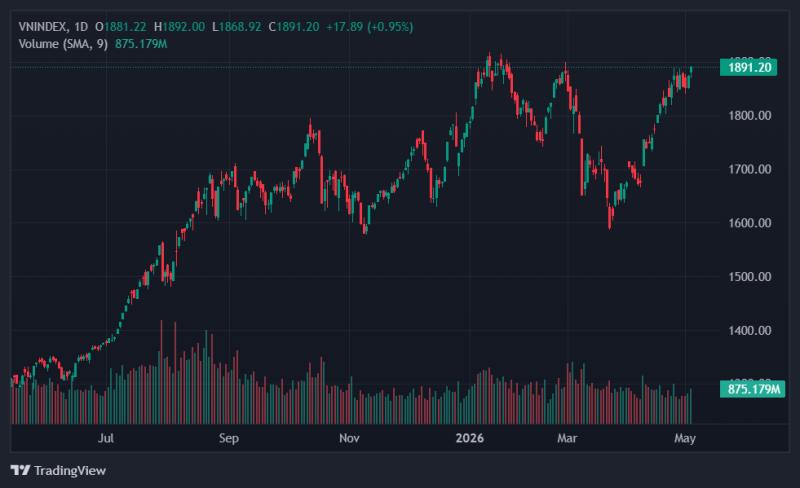
Task: Click the 1700.00 price axis label
Action: (749, 169)
